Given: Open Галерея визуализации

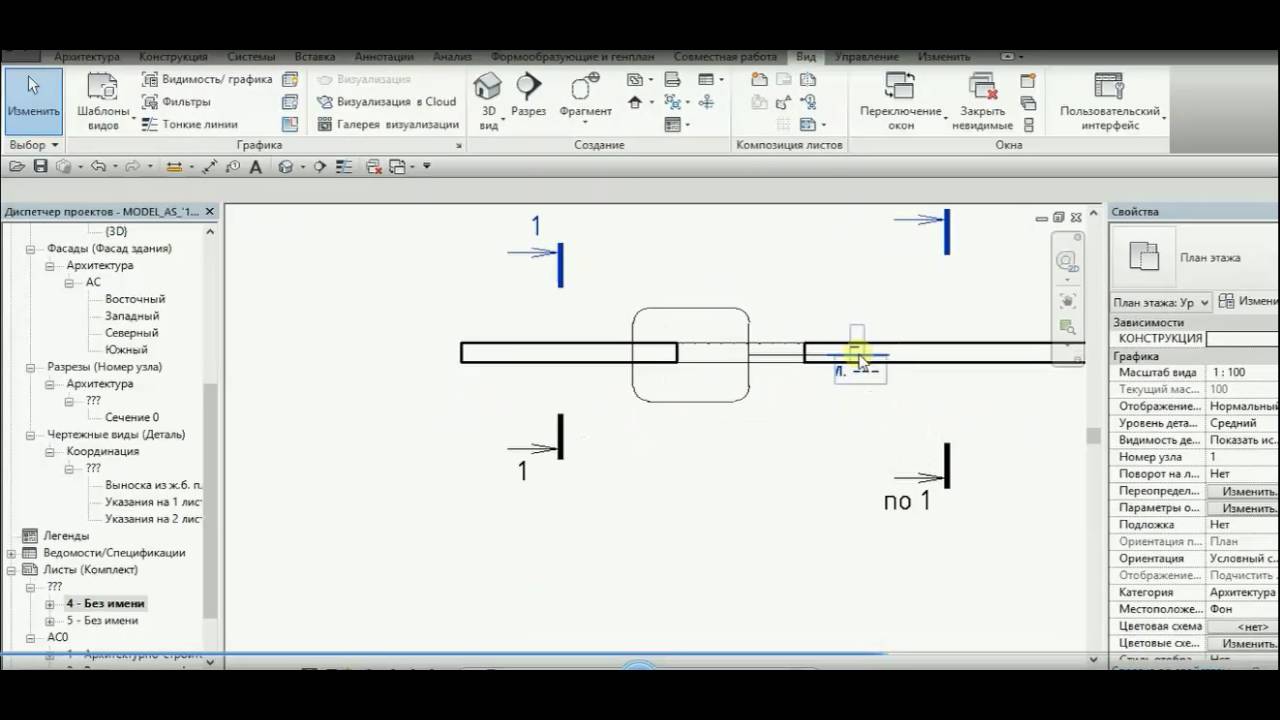Looking at the screenshot, I should tap(388, 125).
